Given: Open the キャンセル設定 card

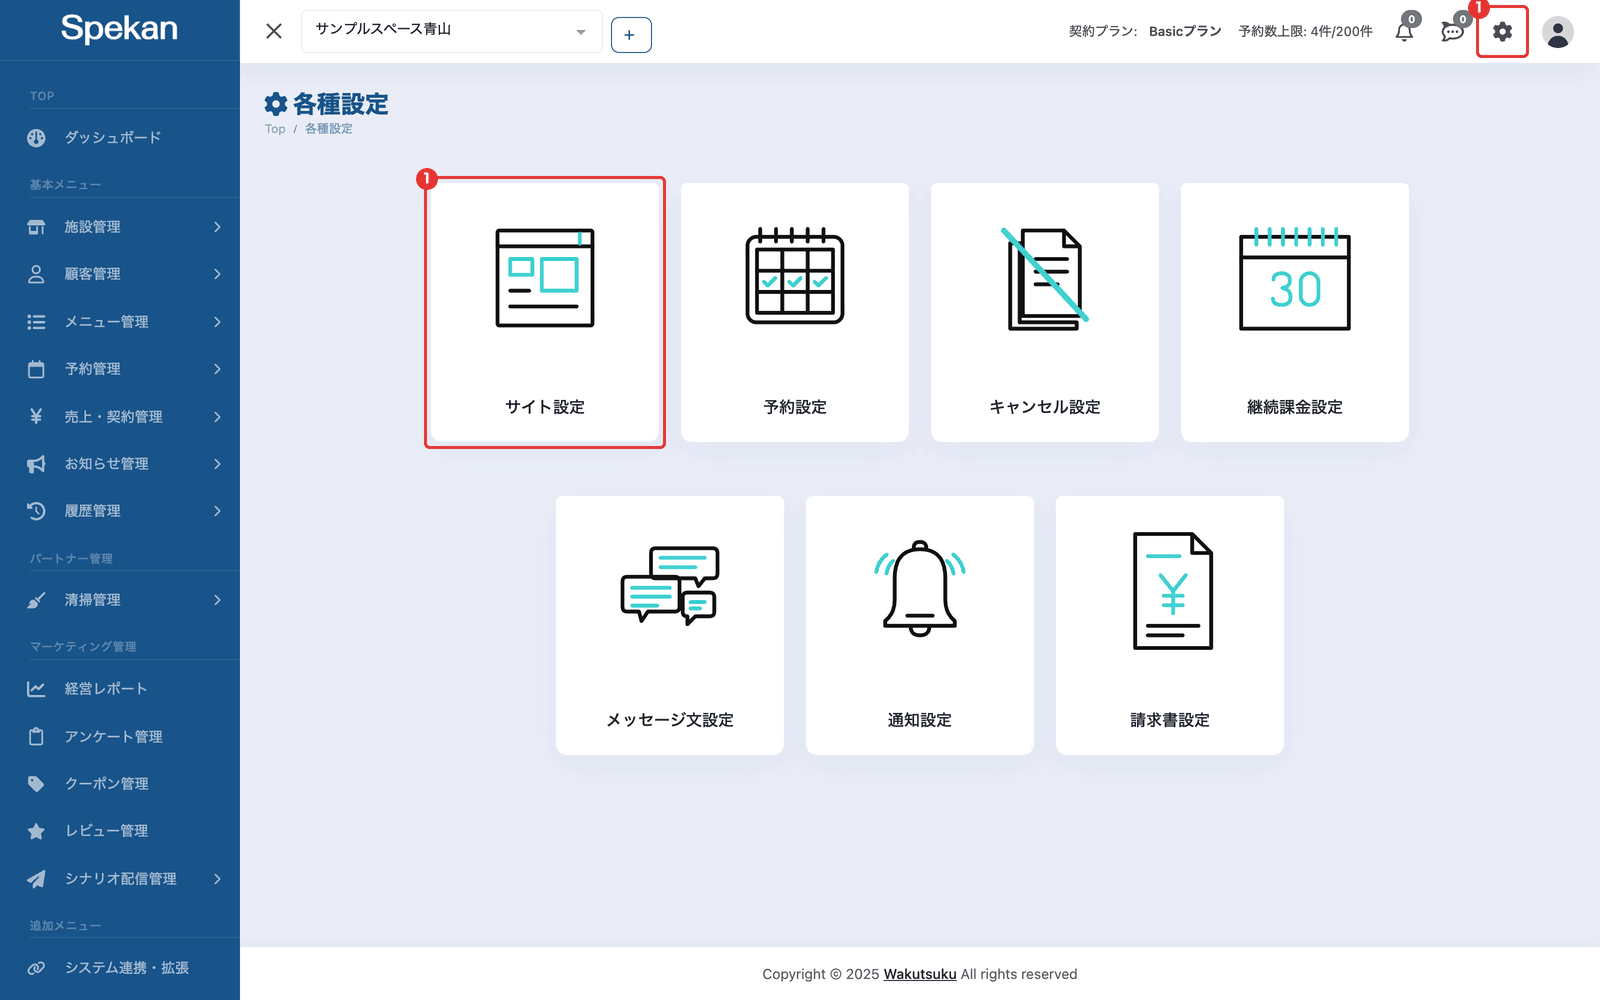Looking at the screenshot, I should (x=1045, y=312).
